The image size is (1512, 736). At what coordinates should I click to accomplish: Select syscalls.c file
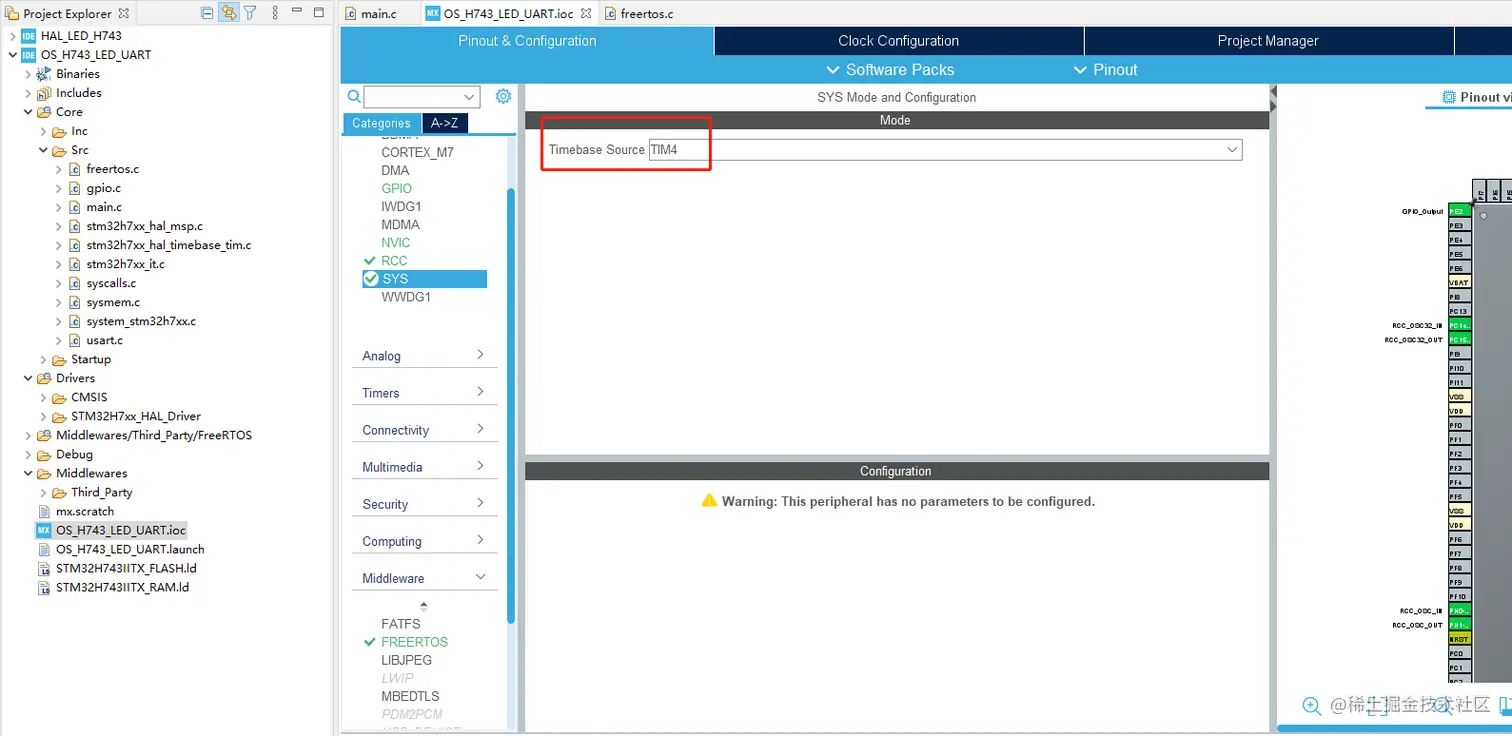pos(111,283)
